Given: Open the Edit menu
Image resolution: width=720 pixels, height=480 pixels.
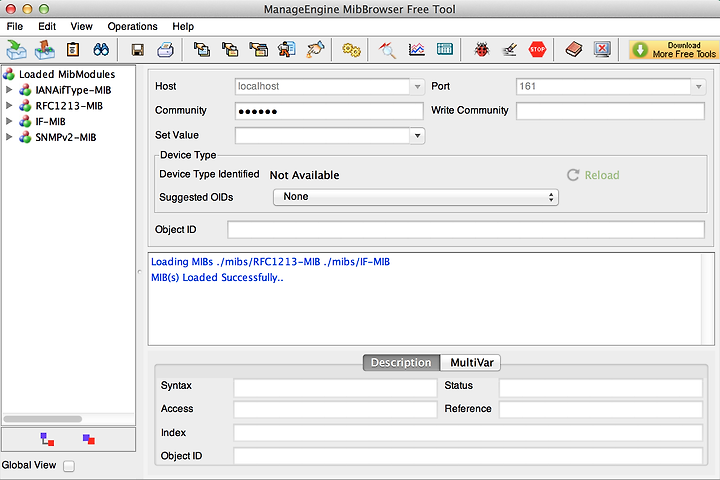Looking at the screenshot, I should (x=47, y=27).
